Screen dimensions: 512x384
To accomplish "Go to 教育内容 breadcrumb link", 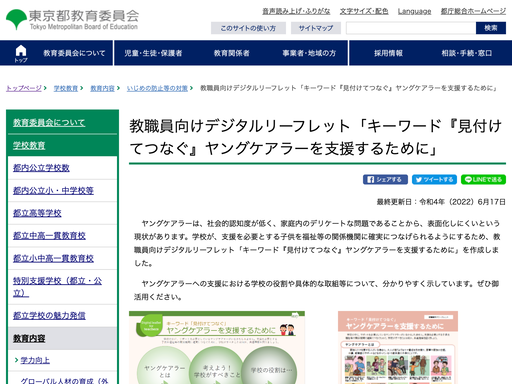I will pyautogui.click(x=102, y=88).
